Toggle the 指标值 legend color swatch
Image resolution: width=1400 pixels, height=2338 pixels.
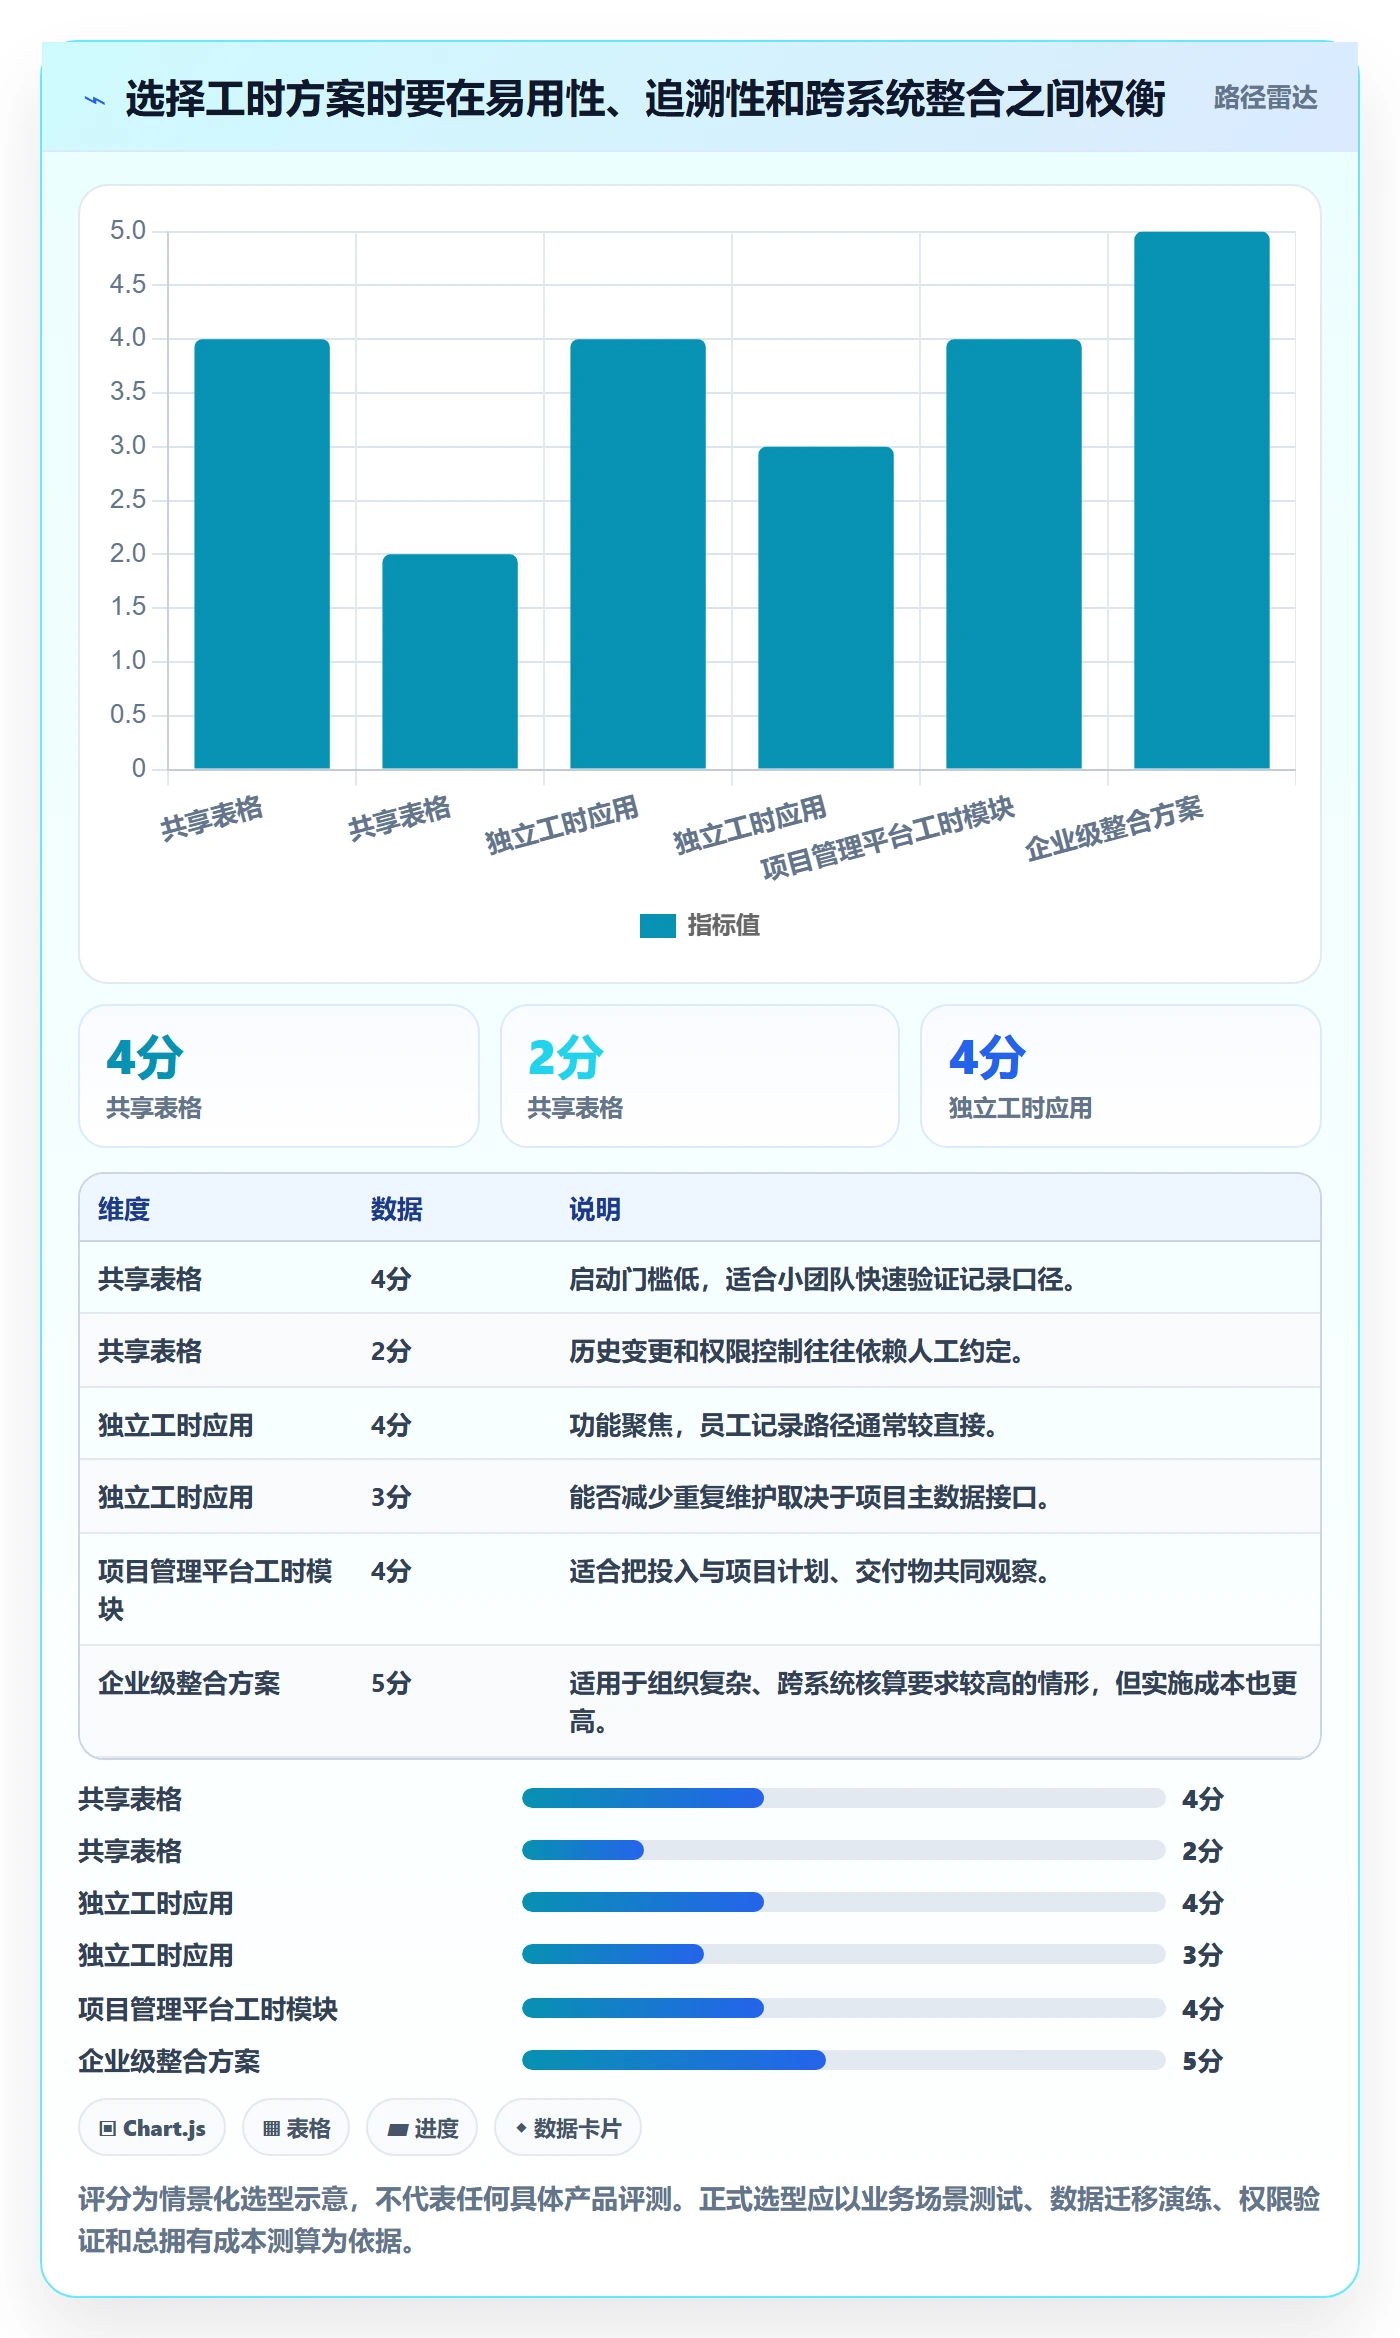[x=658, y=926]
